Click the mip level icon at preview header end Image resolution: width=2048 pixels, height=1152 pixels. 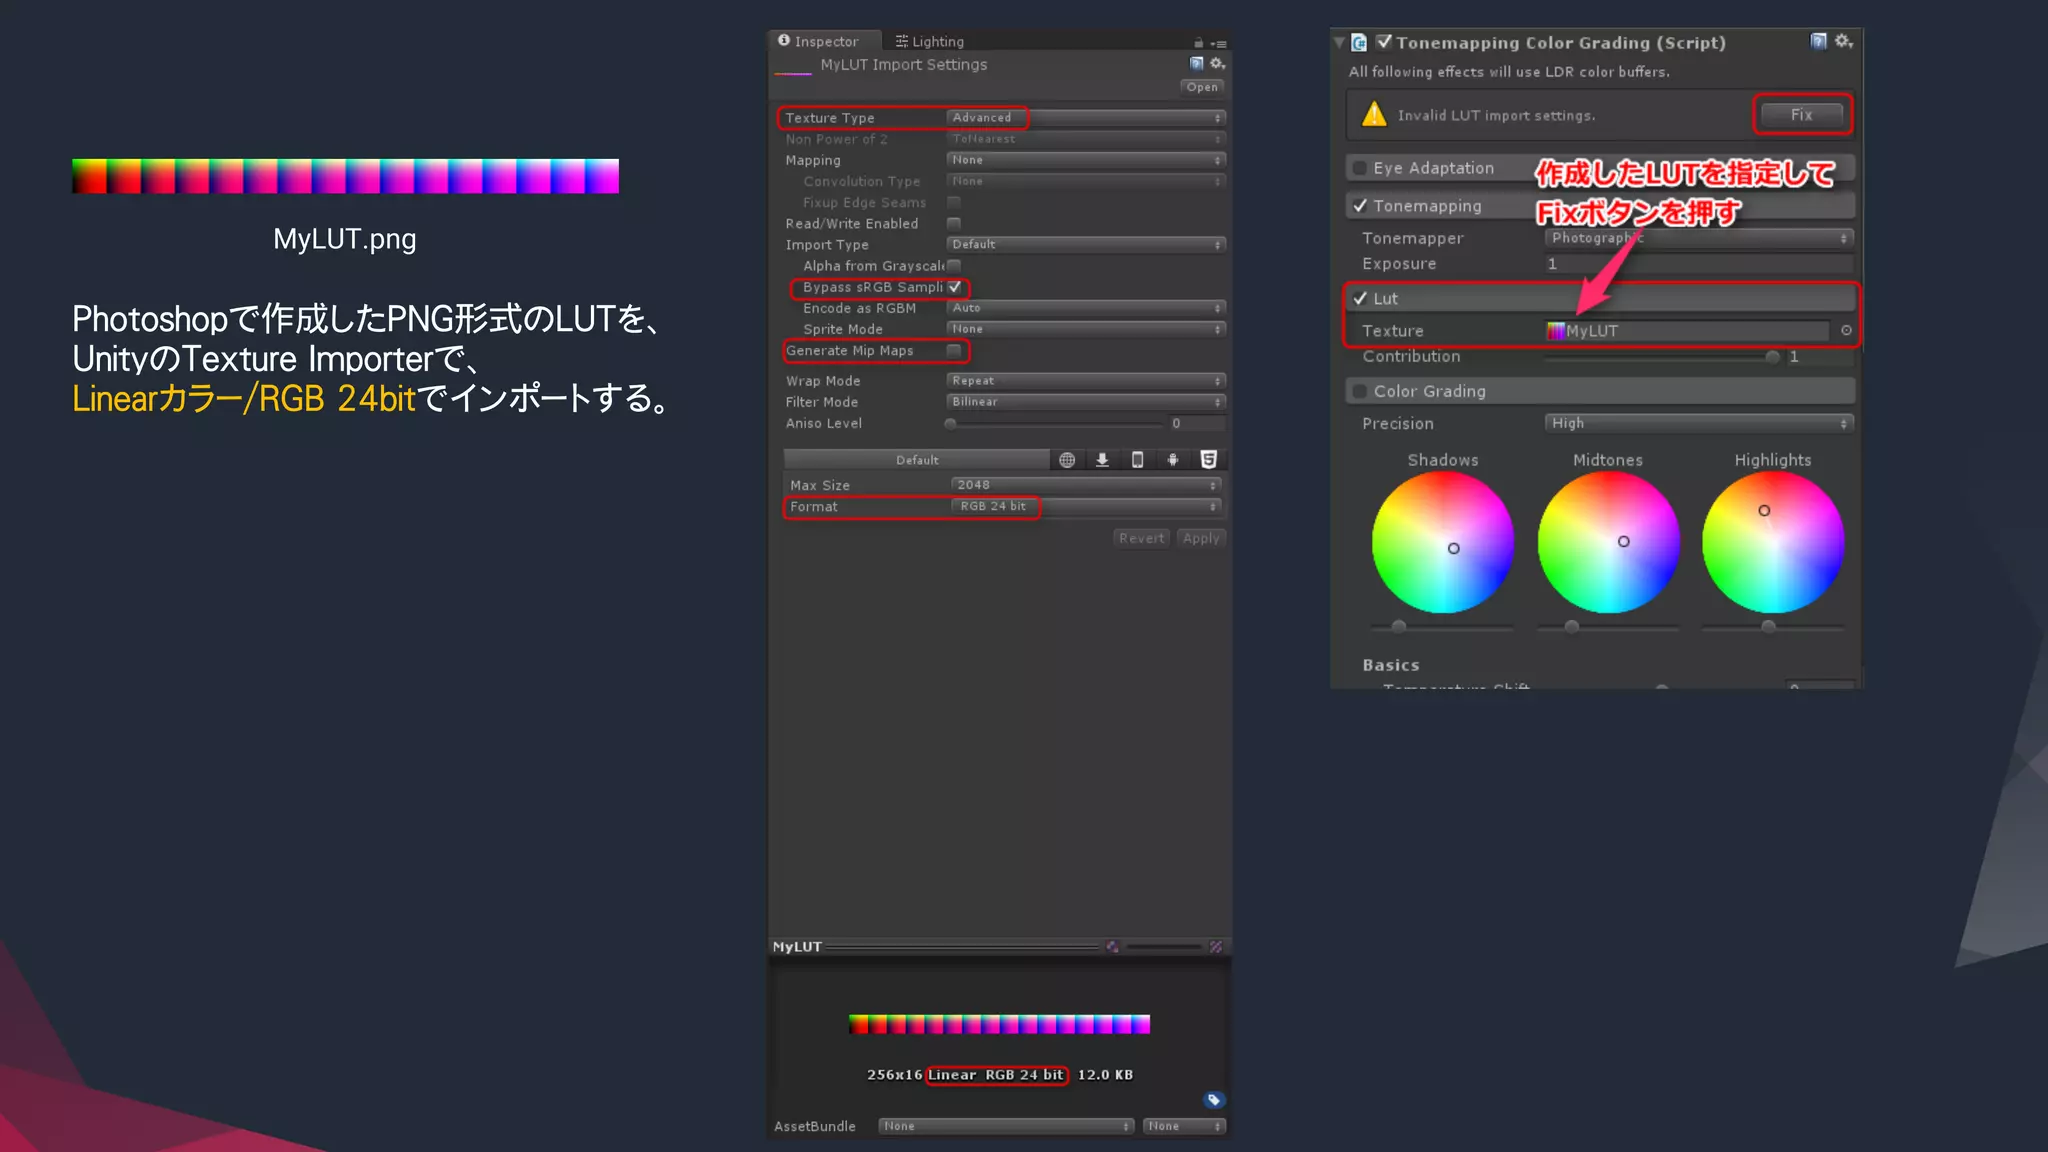[x=1216, y=947]
